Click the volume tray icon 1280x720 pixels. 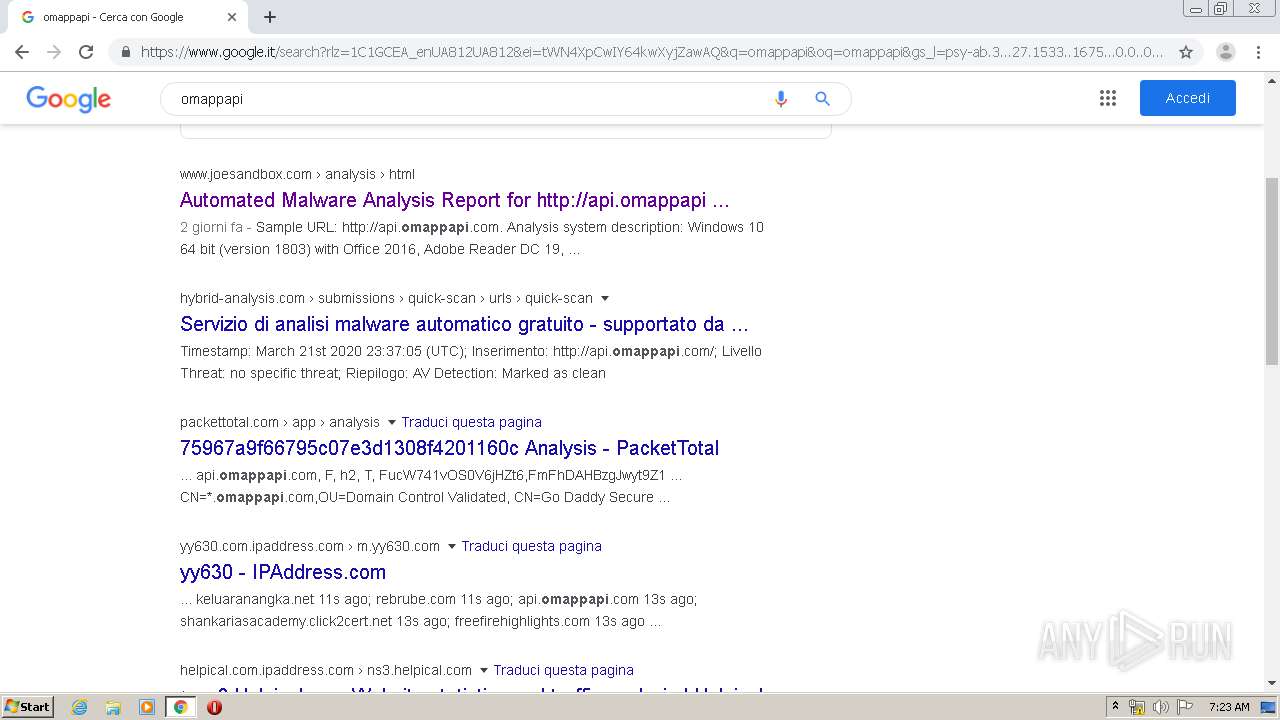[1160, 707]
